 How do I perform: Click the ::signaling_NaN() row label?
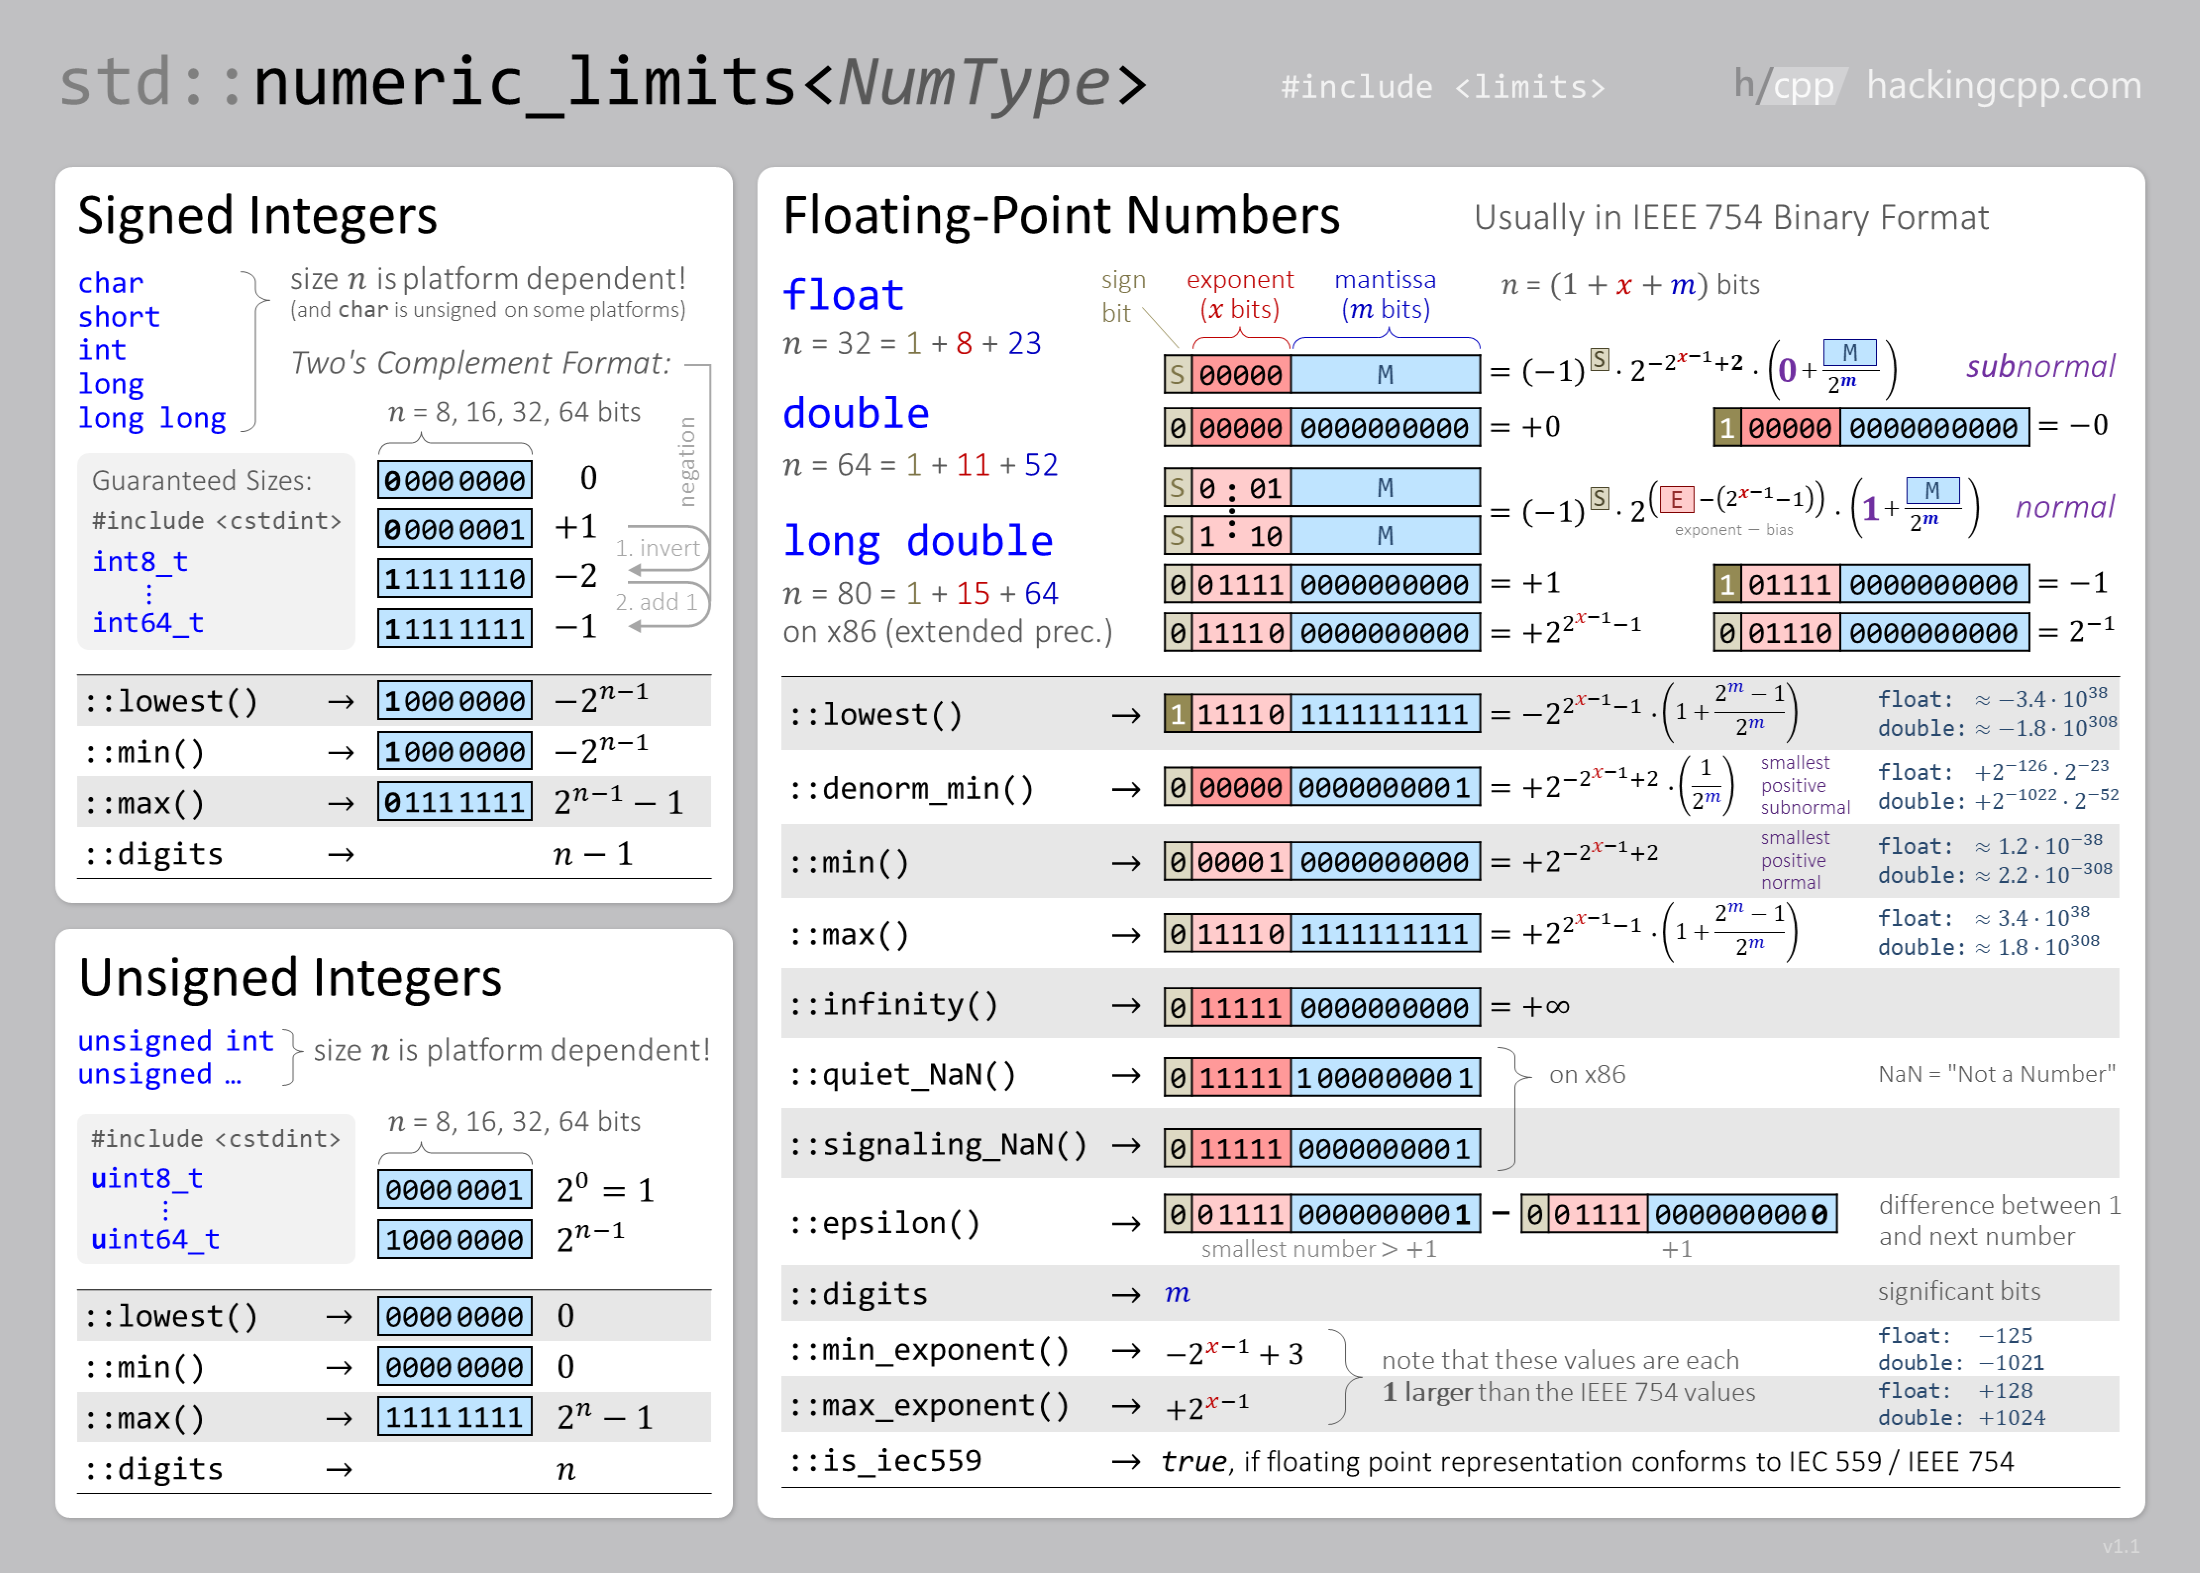(x=937, y=1145)
